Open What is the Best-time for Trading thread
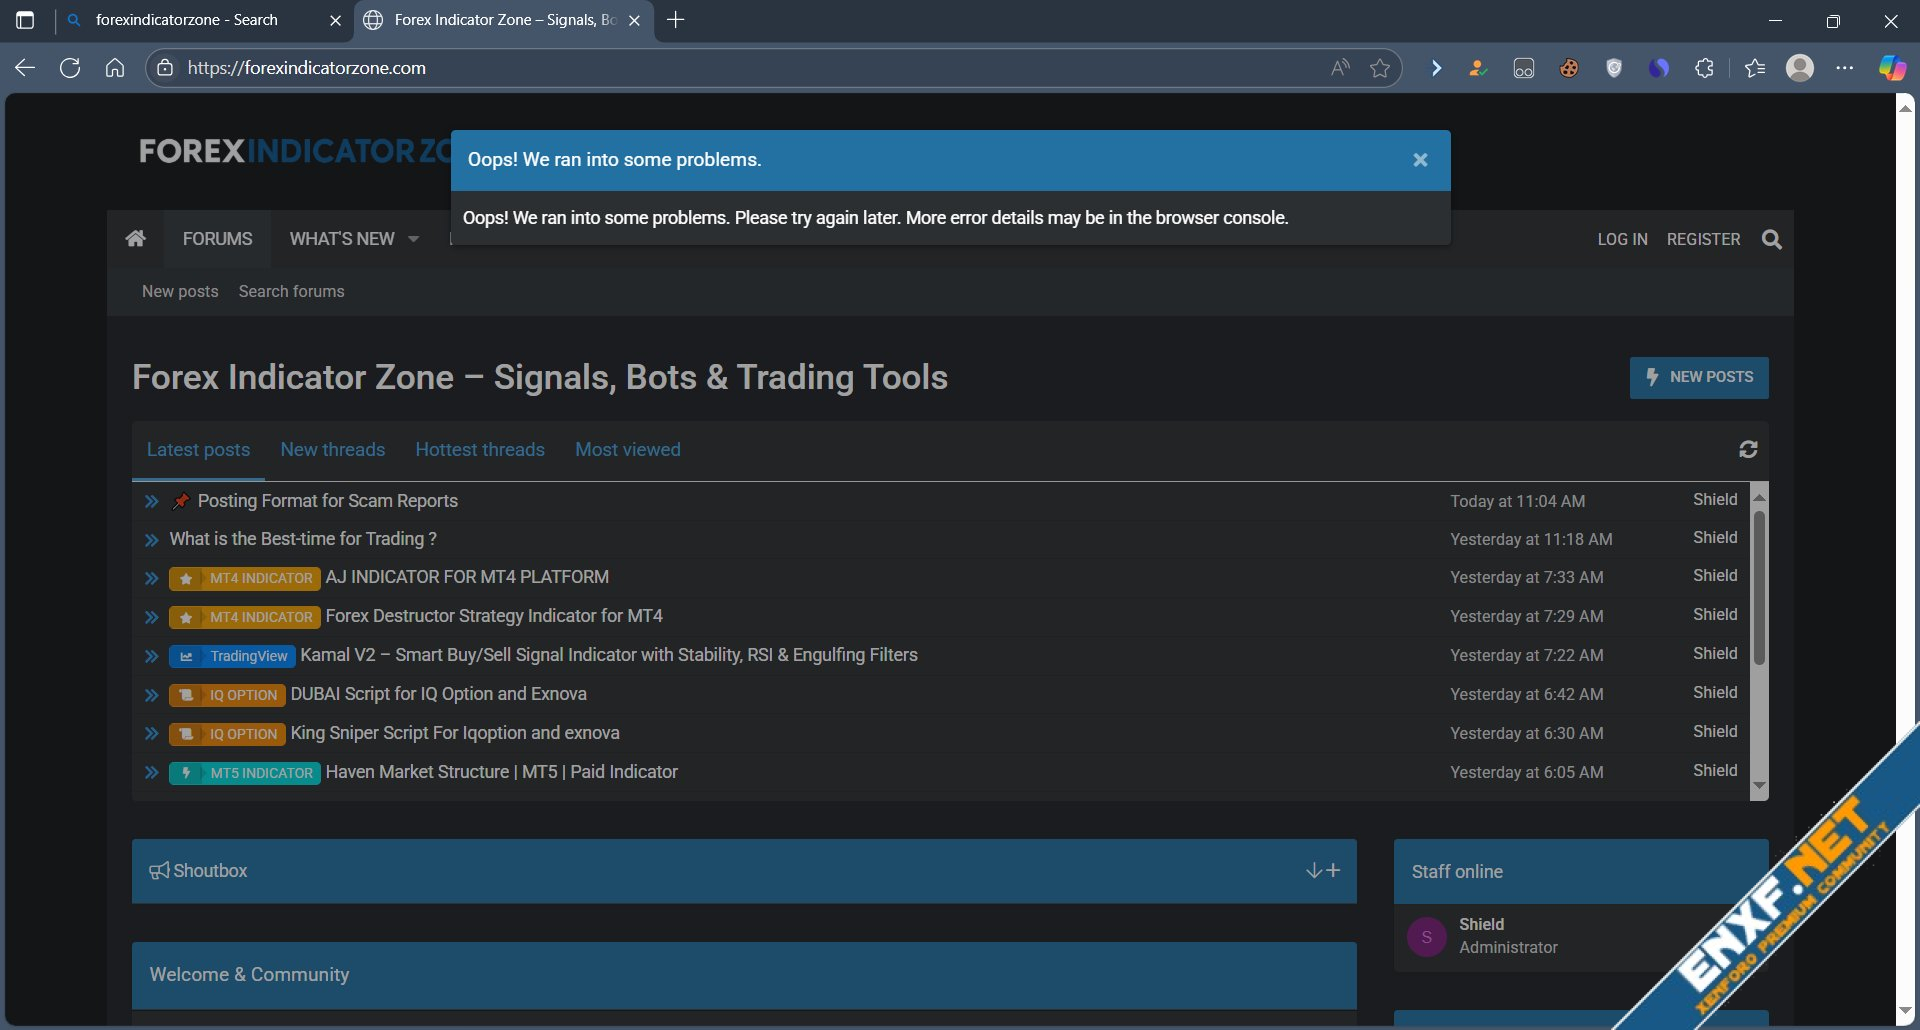The image size is (1920, 1030). click(303, 539)
